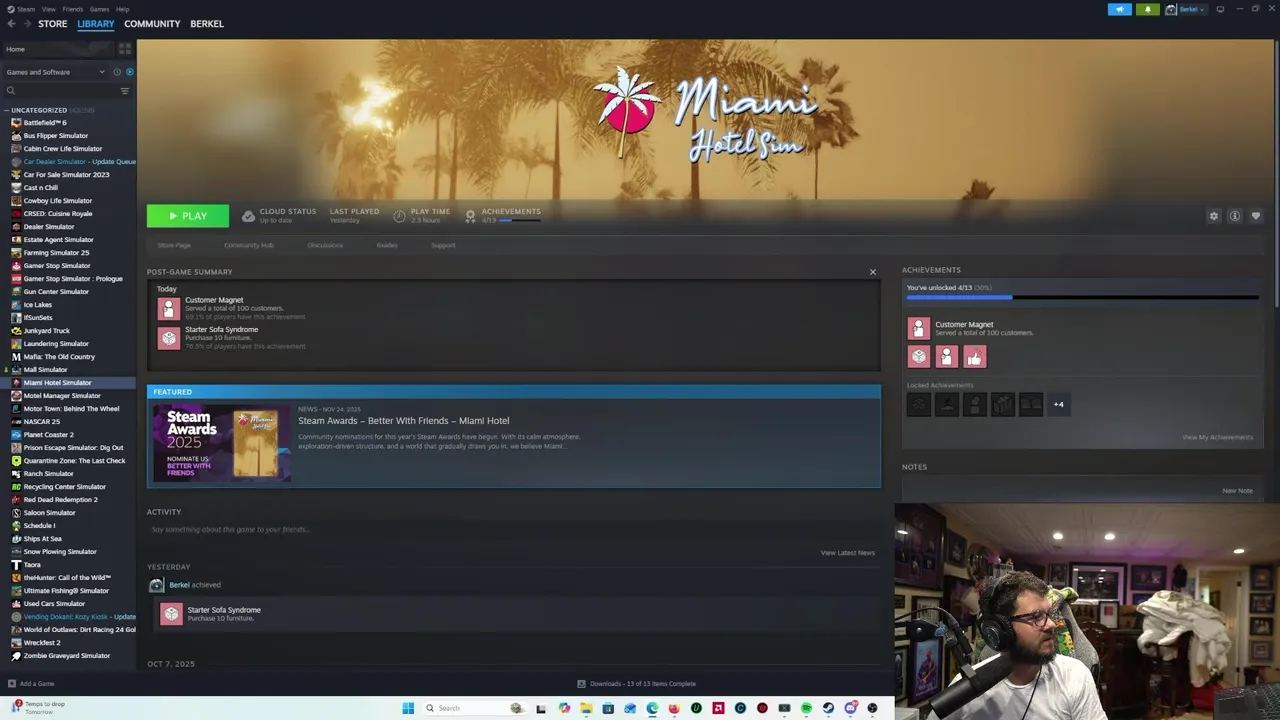This screenshot has width=1280, height=720.
Task: Open the Berkel account dropdown
Action: 1187,9
